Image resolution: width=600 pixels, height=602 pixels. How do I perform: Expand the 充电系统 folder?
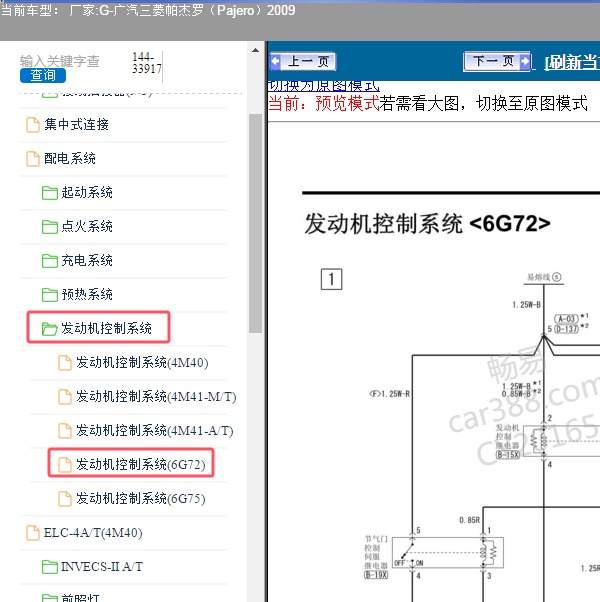[87, 260]
